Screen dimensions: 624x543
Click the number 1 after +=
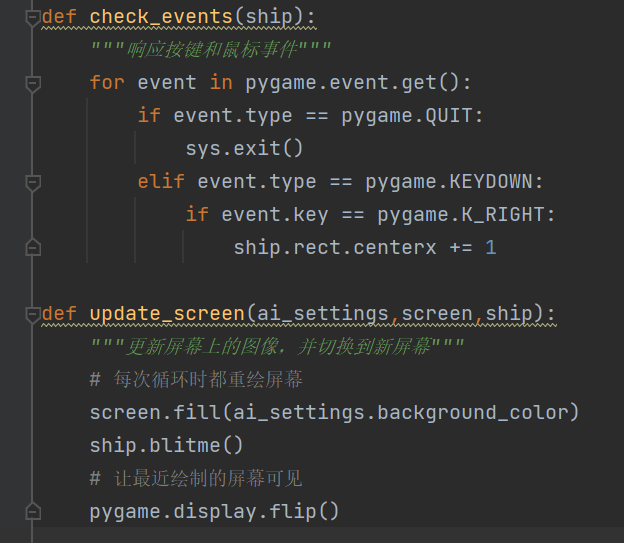(491, 247)
